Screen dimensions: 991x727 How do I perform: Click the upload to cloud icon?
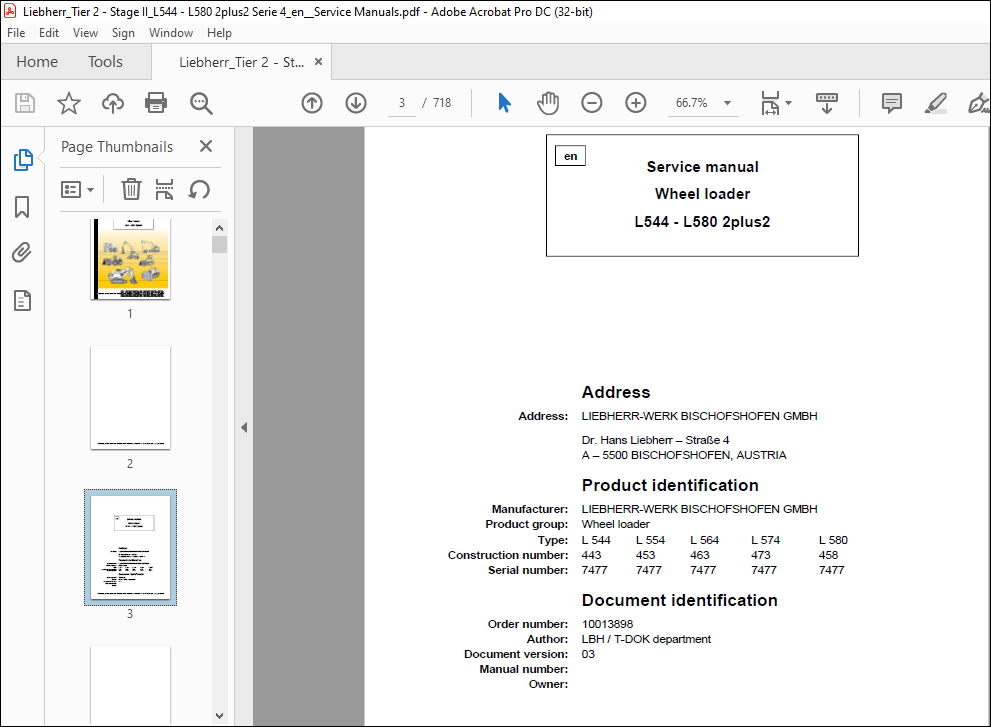point(113,102)
